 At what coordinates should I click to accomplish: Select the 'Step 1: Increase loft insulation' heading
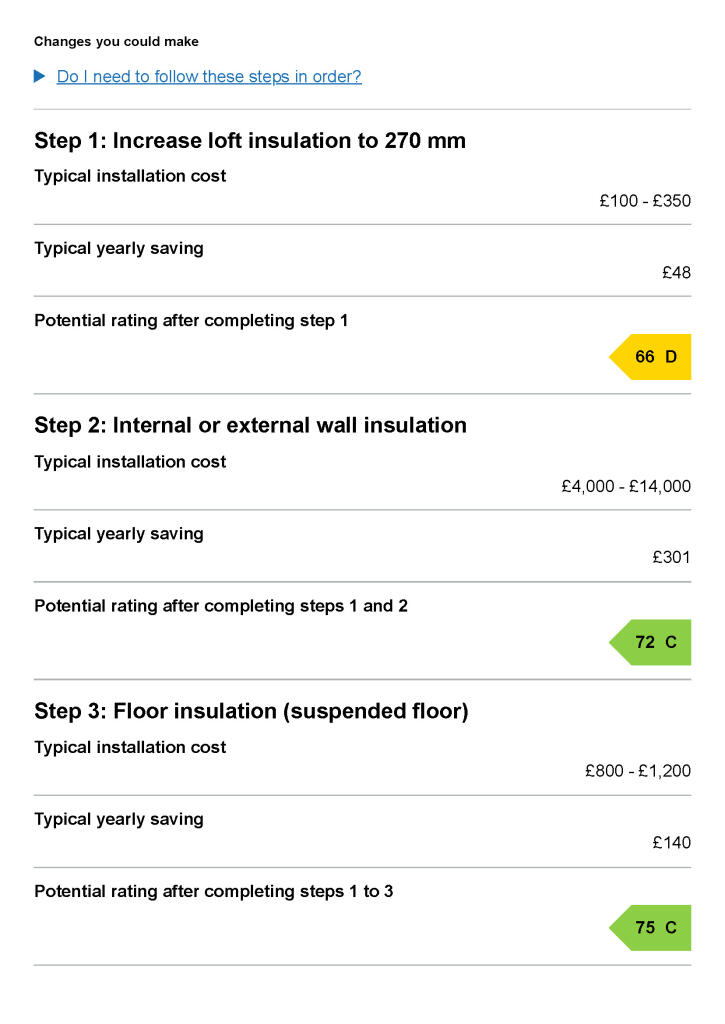[x=250, y=141]
